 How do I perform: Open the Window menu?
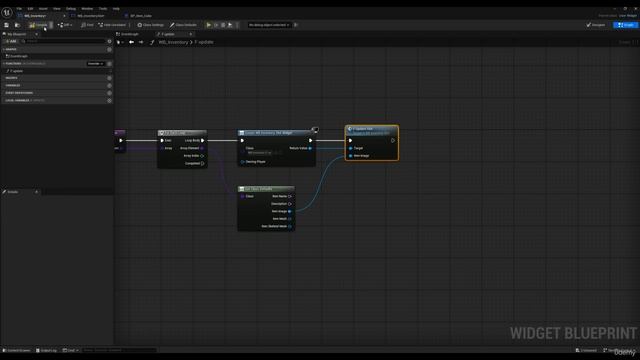(x=87, y=9)
